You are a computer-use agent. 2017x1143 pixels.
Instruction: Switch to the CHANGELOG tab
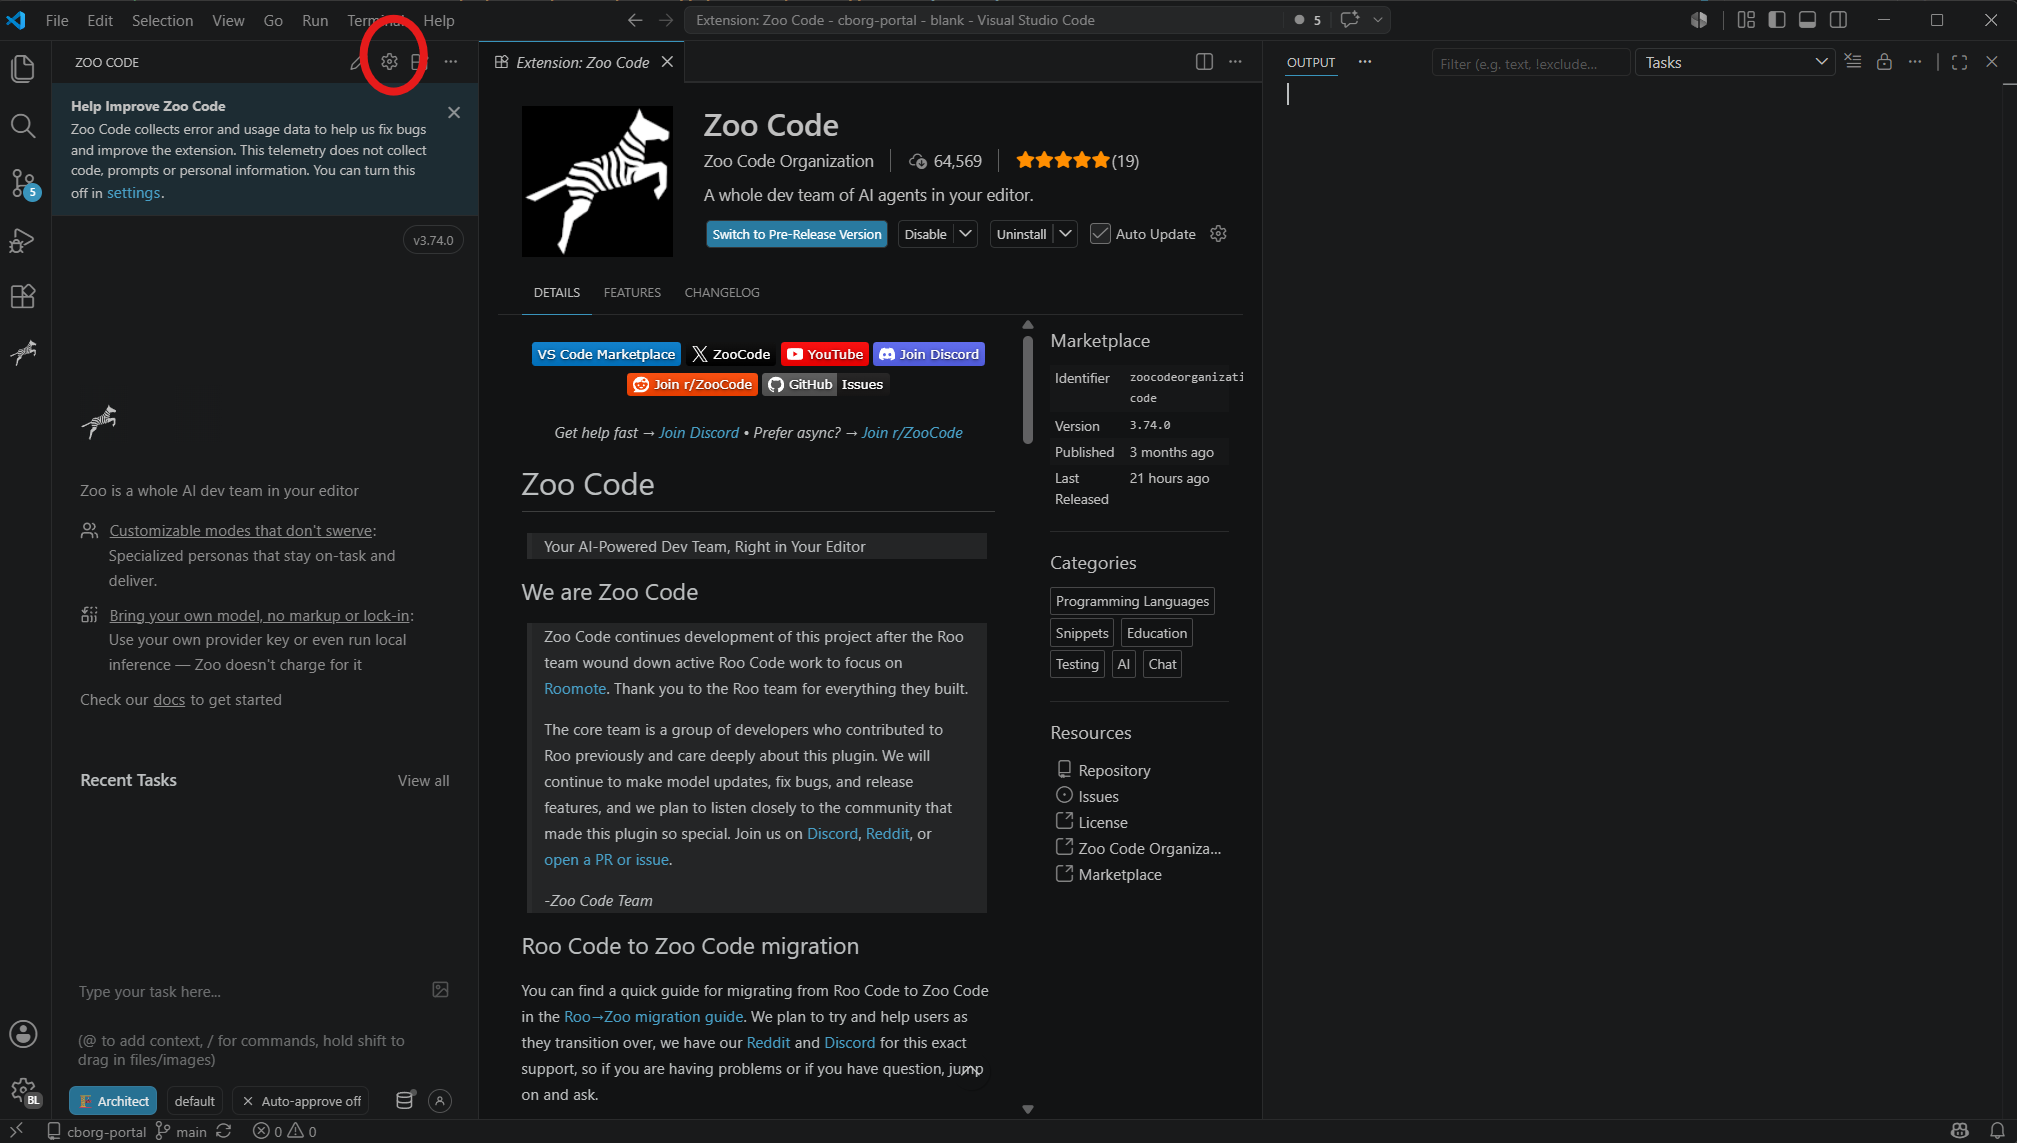point(722,293)
